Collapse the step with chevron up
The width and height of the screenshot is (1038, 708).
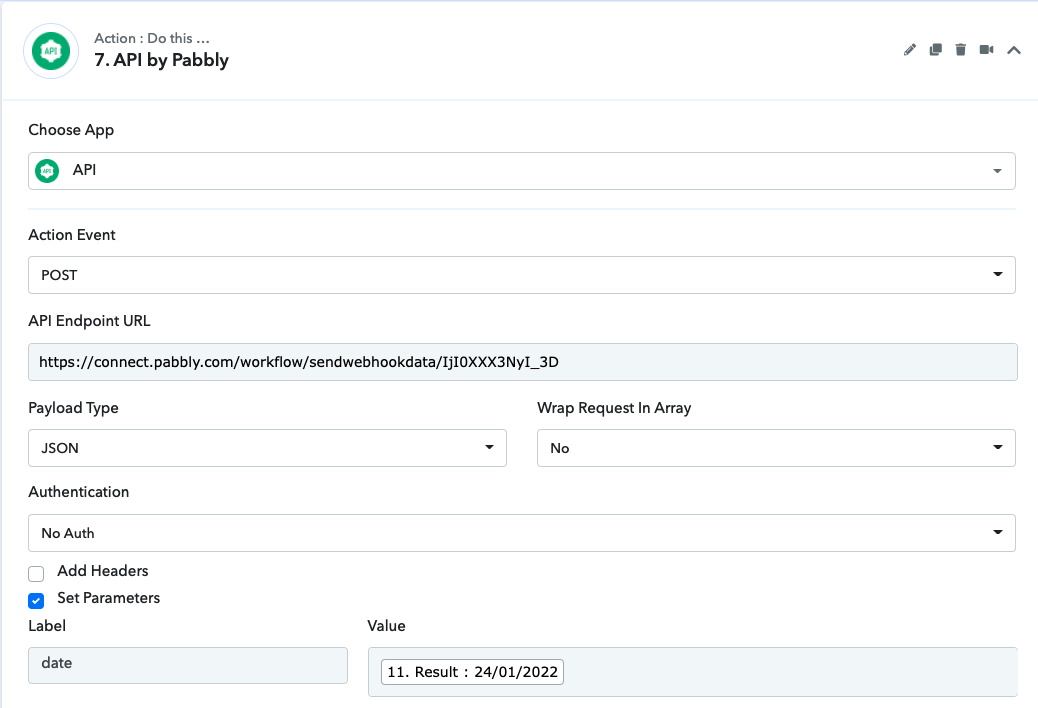(x=1014, y=50)
